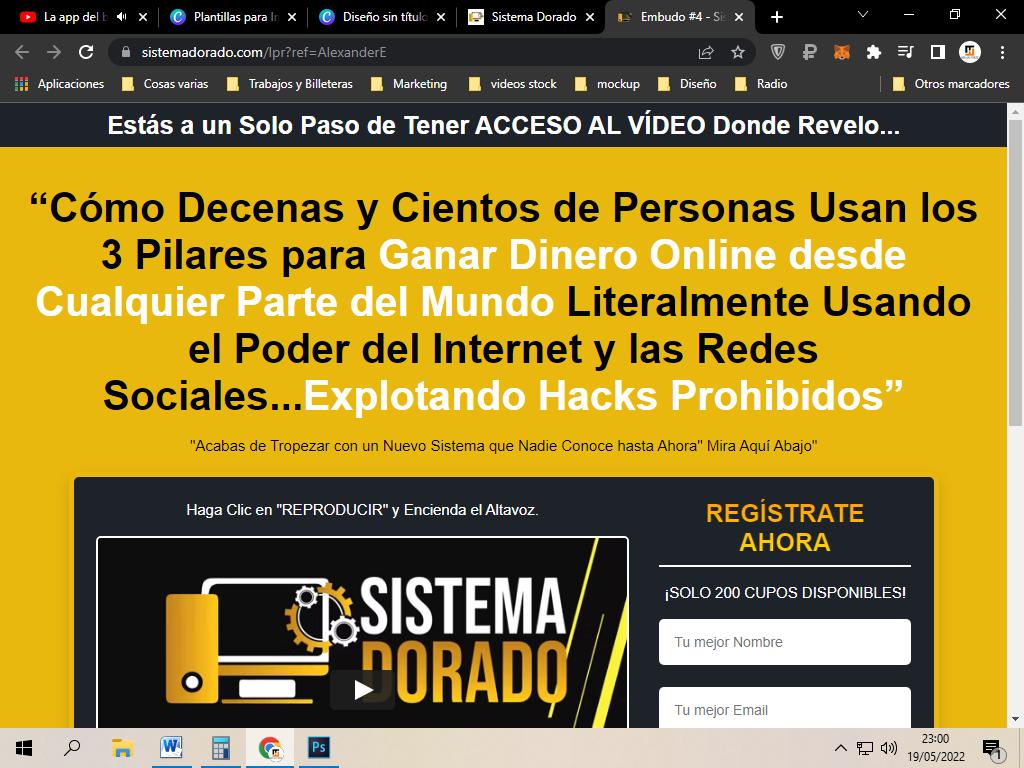Bookmark this page with the star icon

point(738,52)
